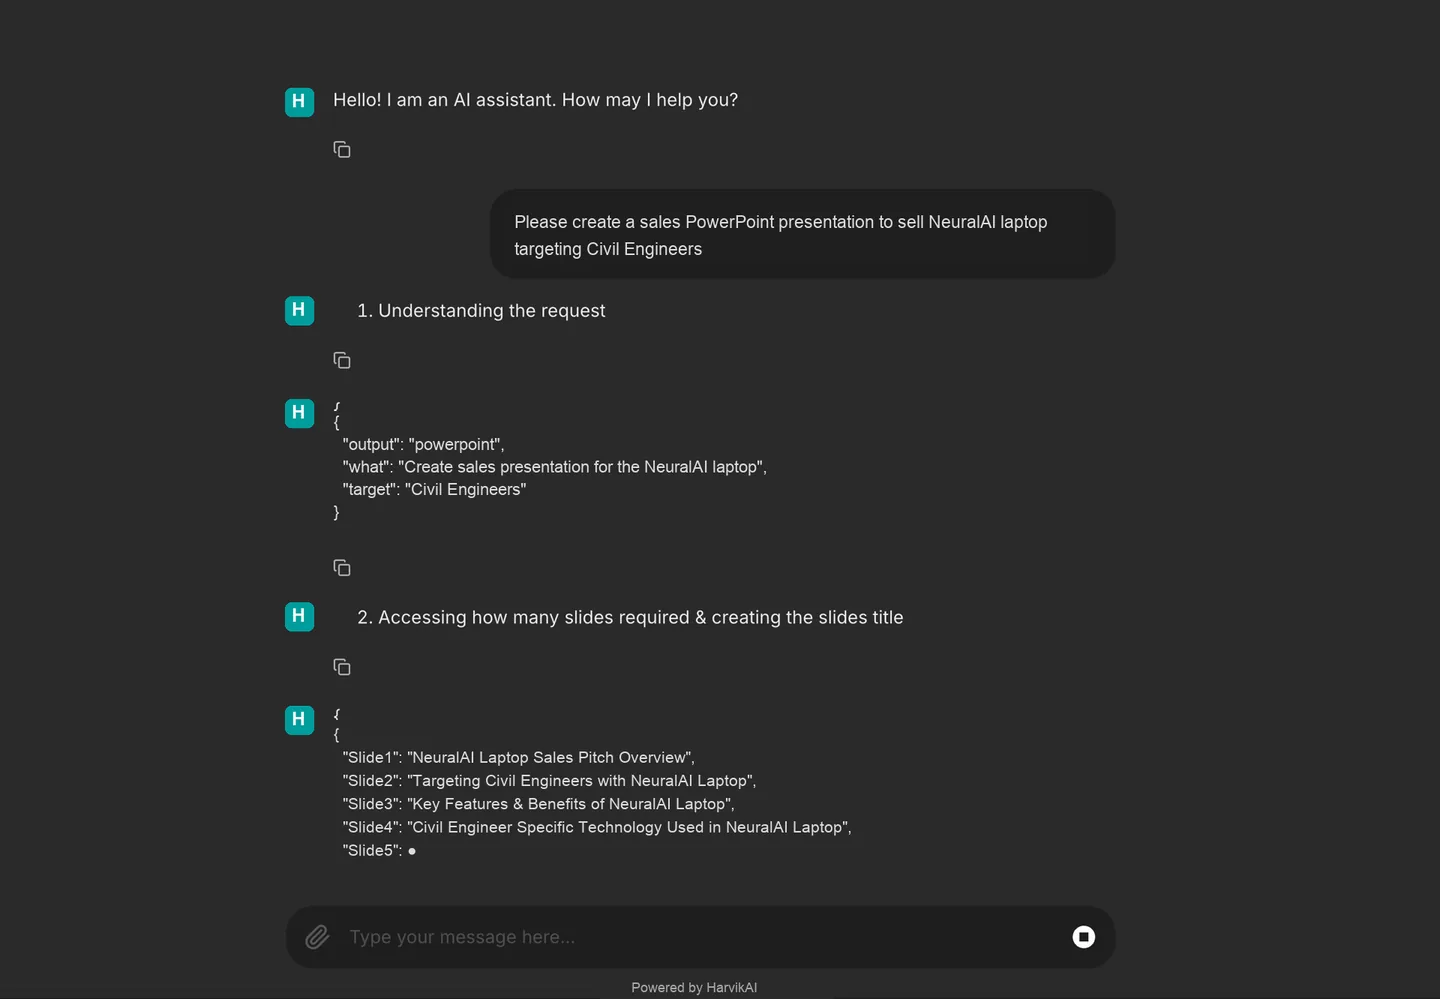Stop the response generation
This screenshot has height=999, width=1440.
coord(1084,937)
